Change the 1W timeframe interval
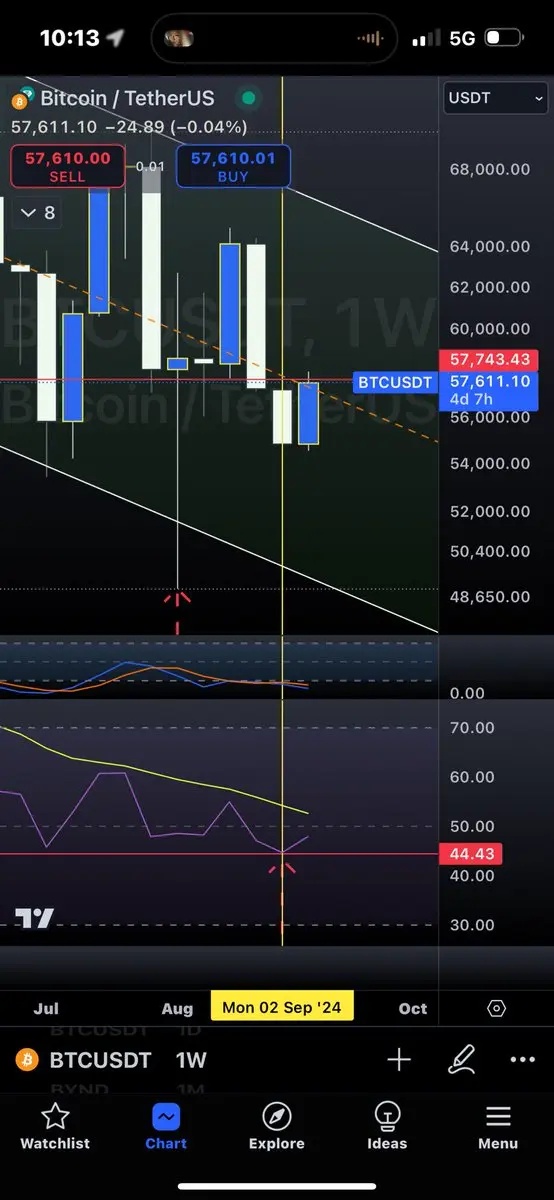 [x=192, y=1060]
